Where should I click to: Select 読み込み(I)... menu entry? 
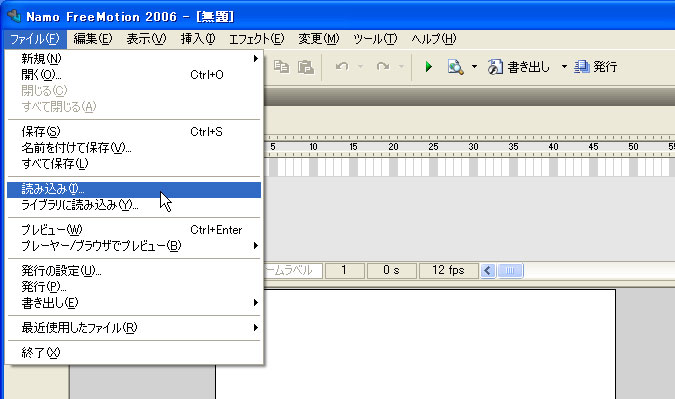tap(134, 189)
